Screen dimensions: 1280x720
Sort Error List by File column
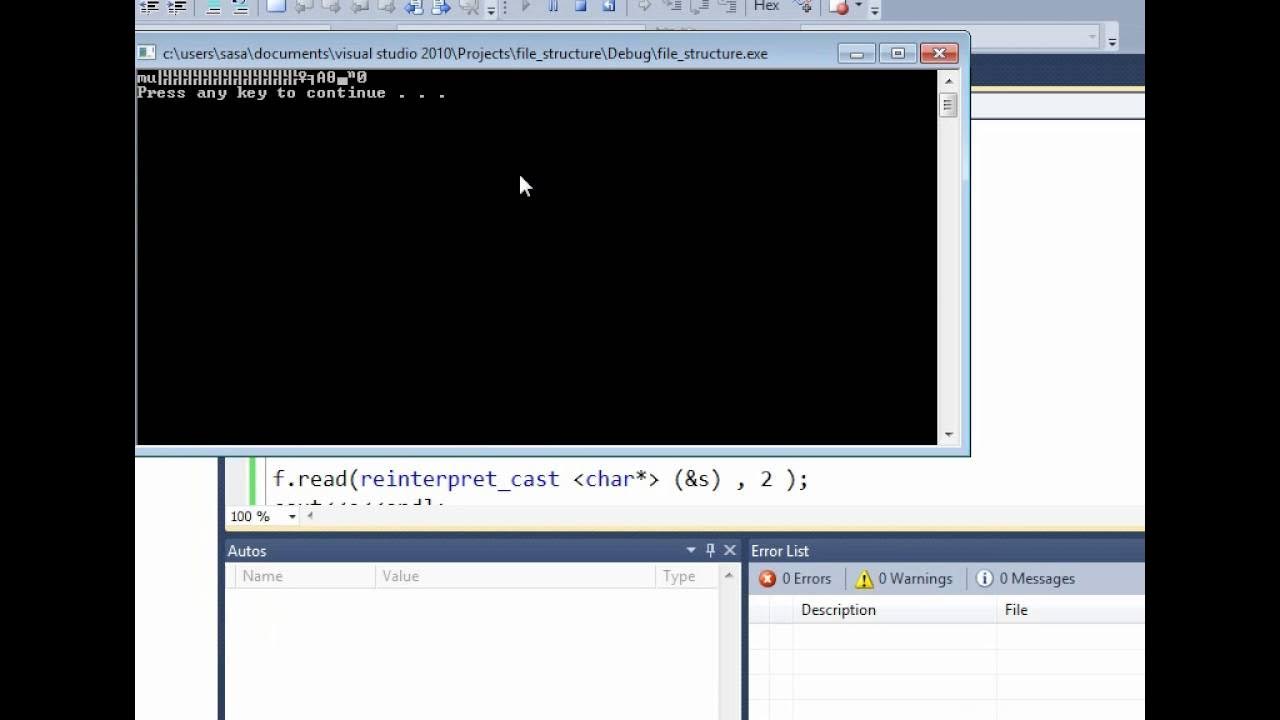click(1071, 610)
